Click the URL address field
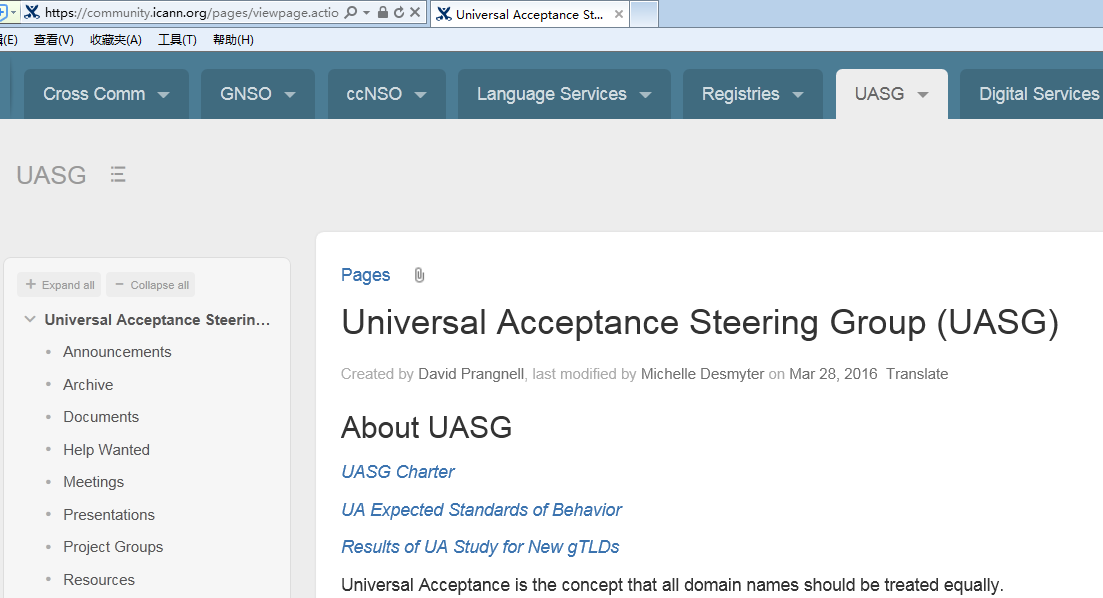 point(191,13)
